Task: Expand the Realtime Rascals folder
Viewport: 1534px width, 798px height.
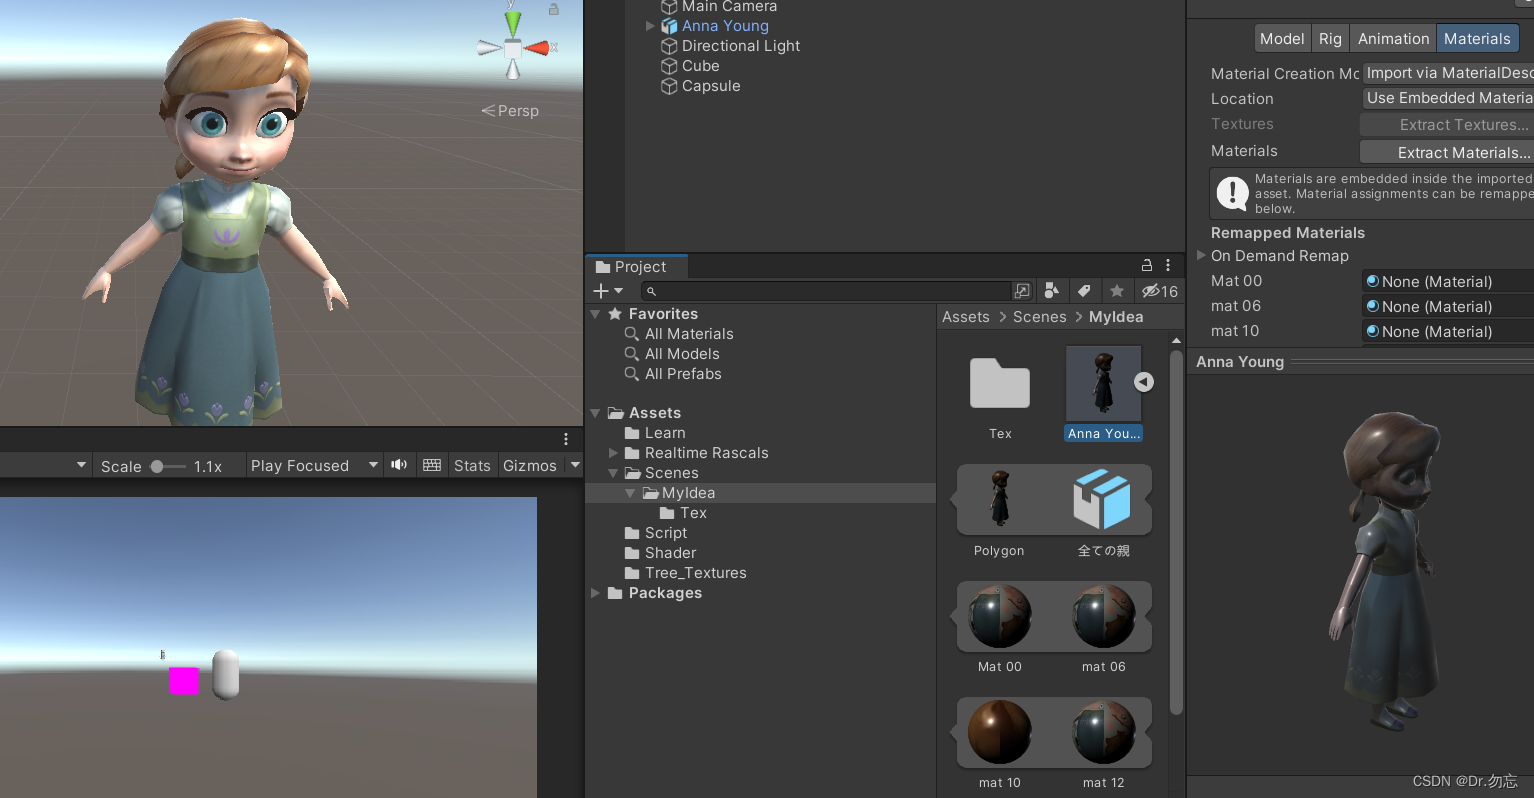Action: 613,453
